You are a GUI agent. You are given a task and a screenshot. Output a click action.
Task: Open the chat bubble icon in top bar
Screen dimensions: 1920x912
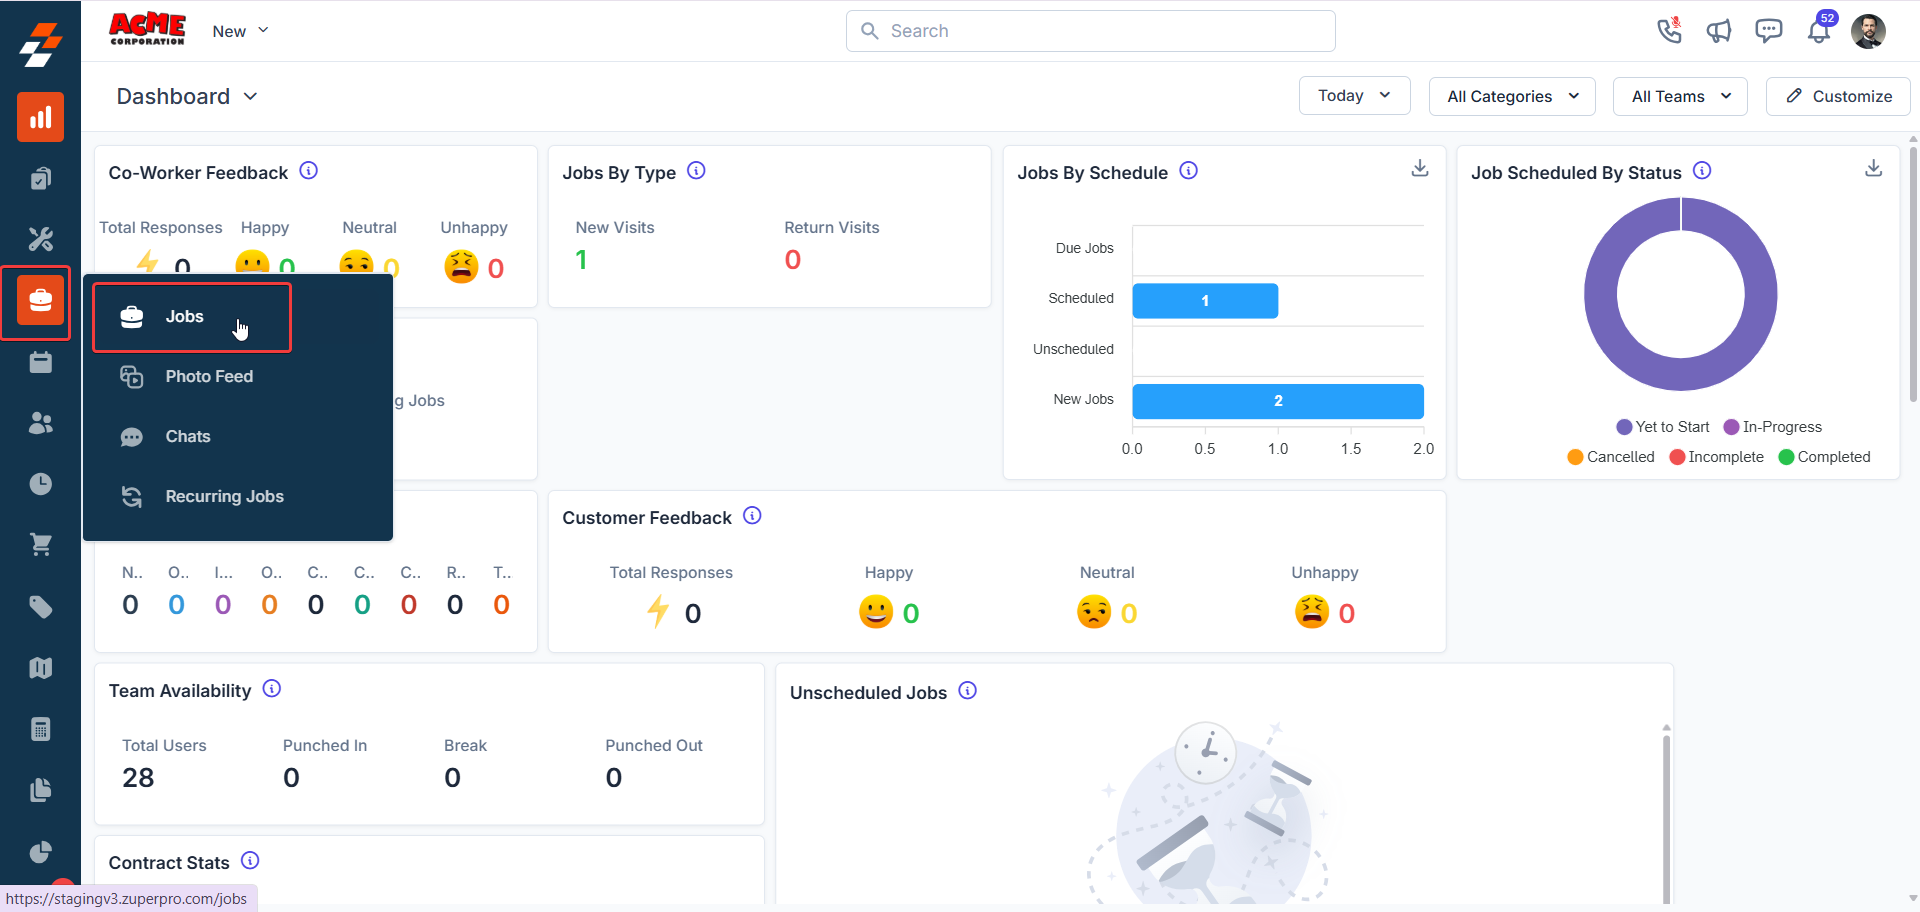pos(1770,31)
